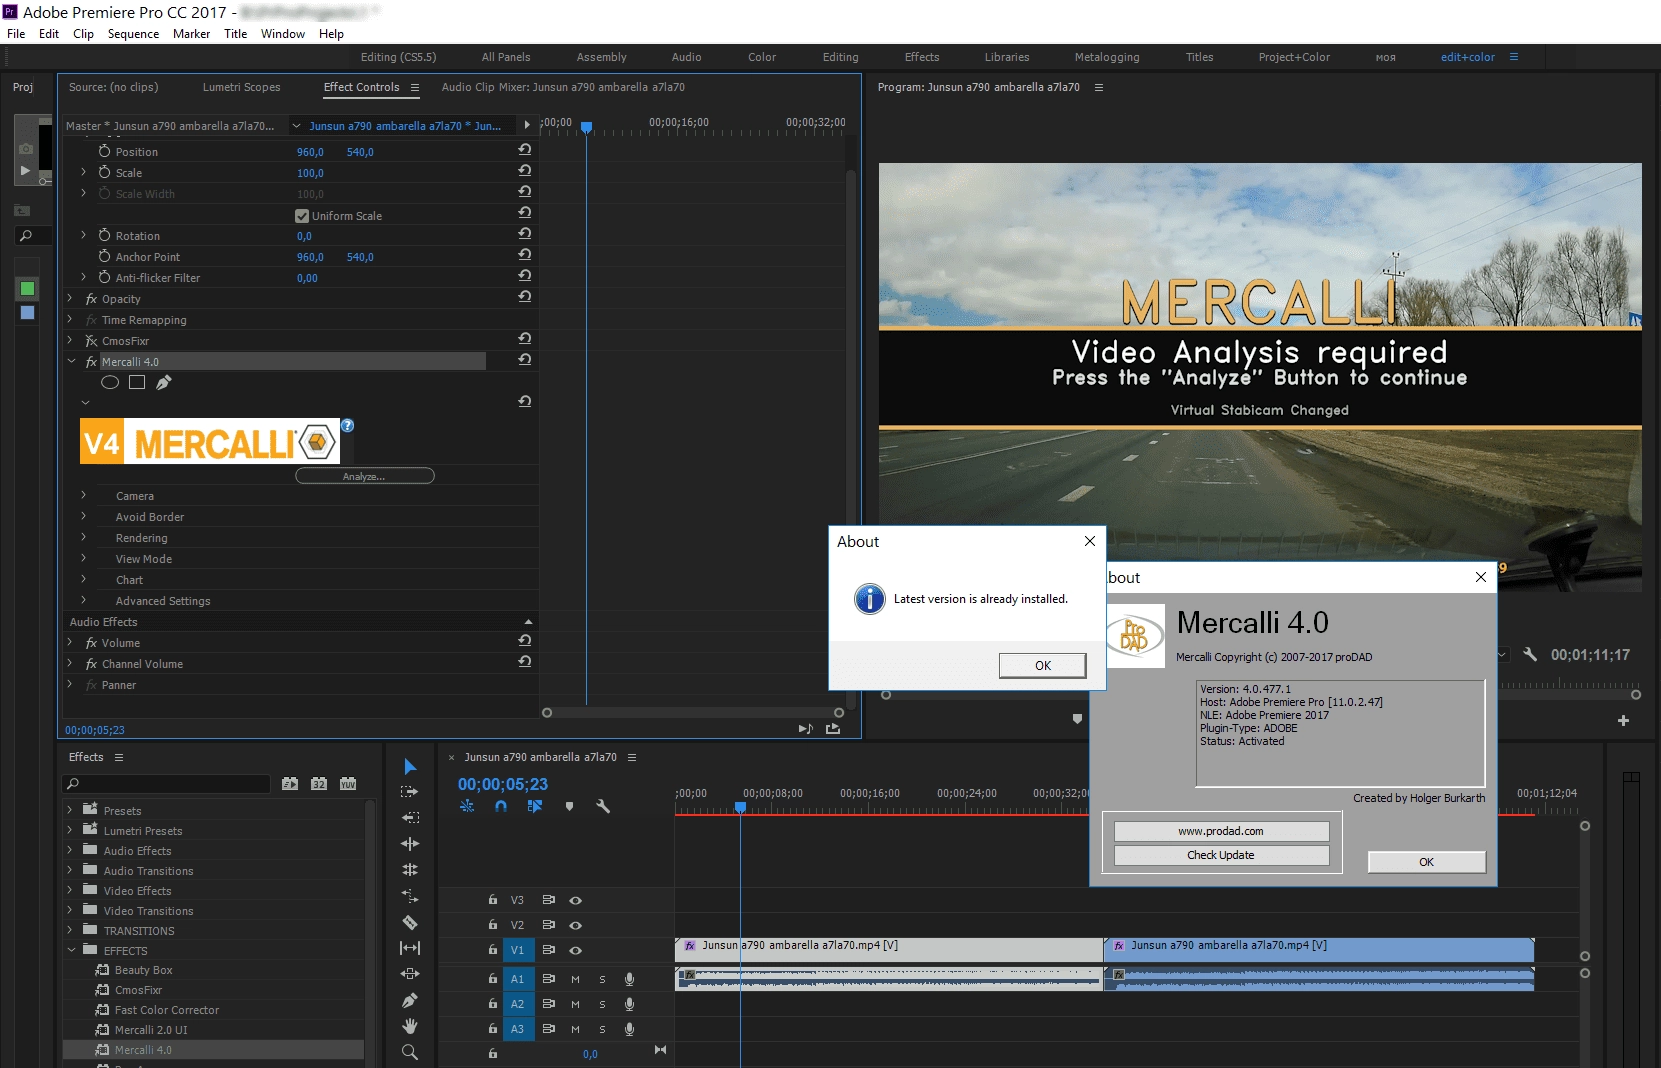1661x1068 pixels.
Task: Mute audio track A1
Action: click(x=575, y=979)
